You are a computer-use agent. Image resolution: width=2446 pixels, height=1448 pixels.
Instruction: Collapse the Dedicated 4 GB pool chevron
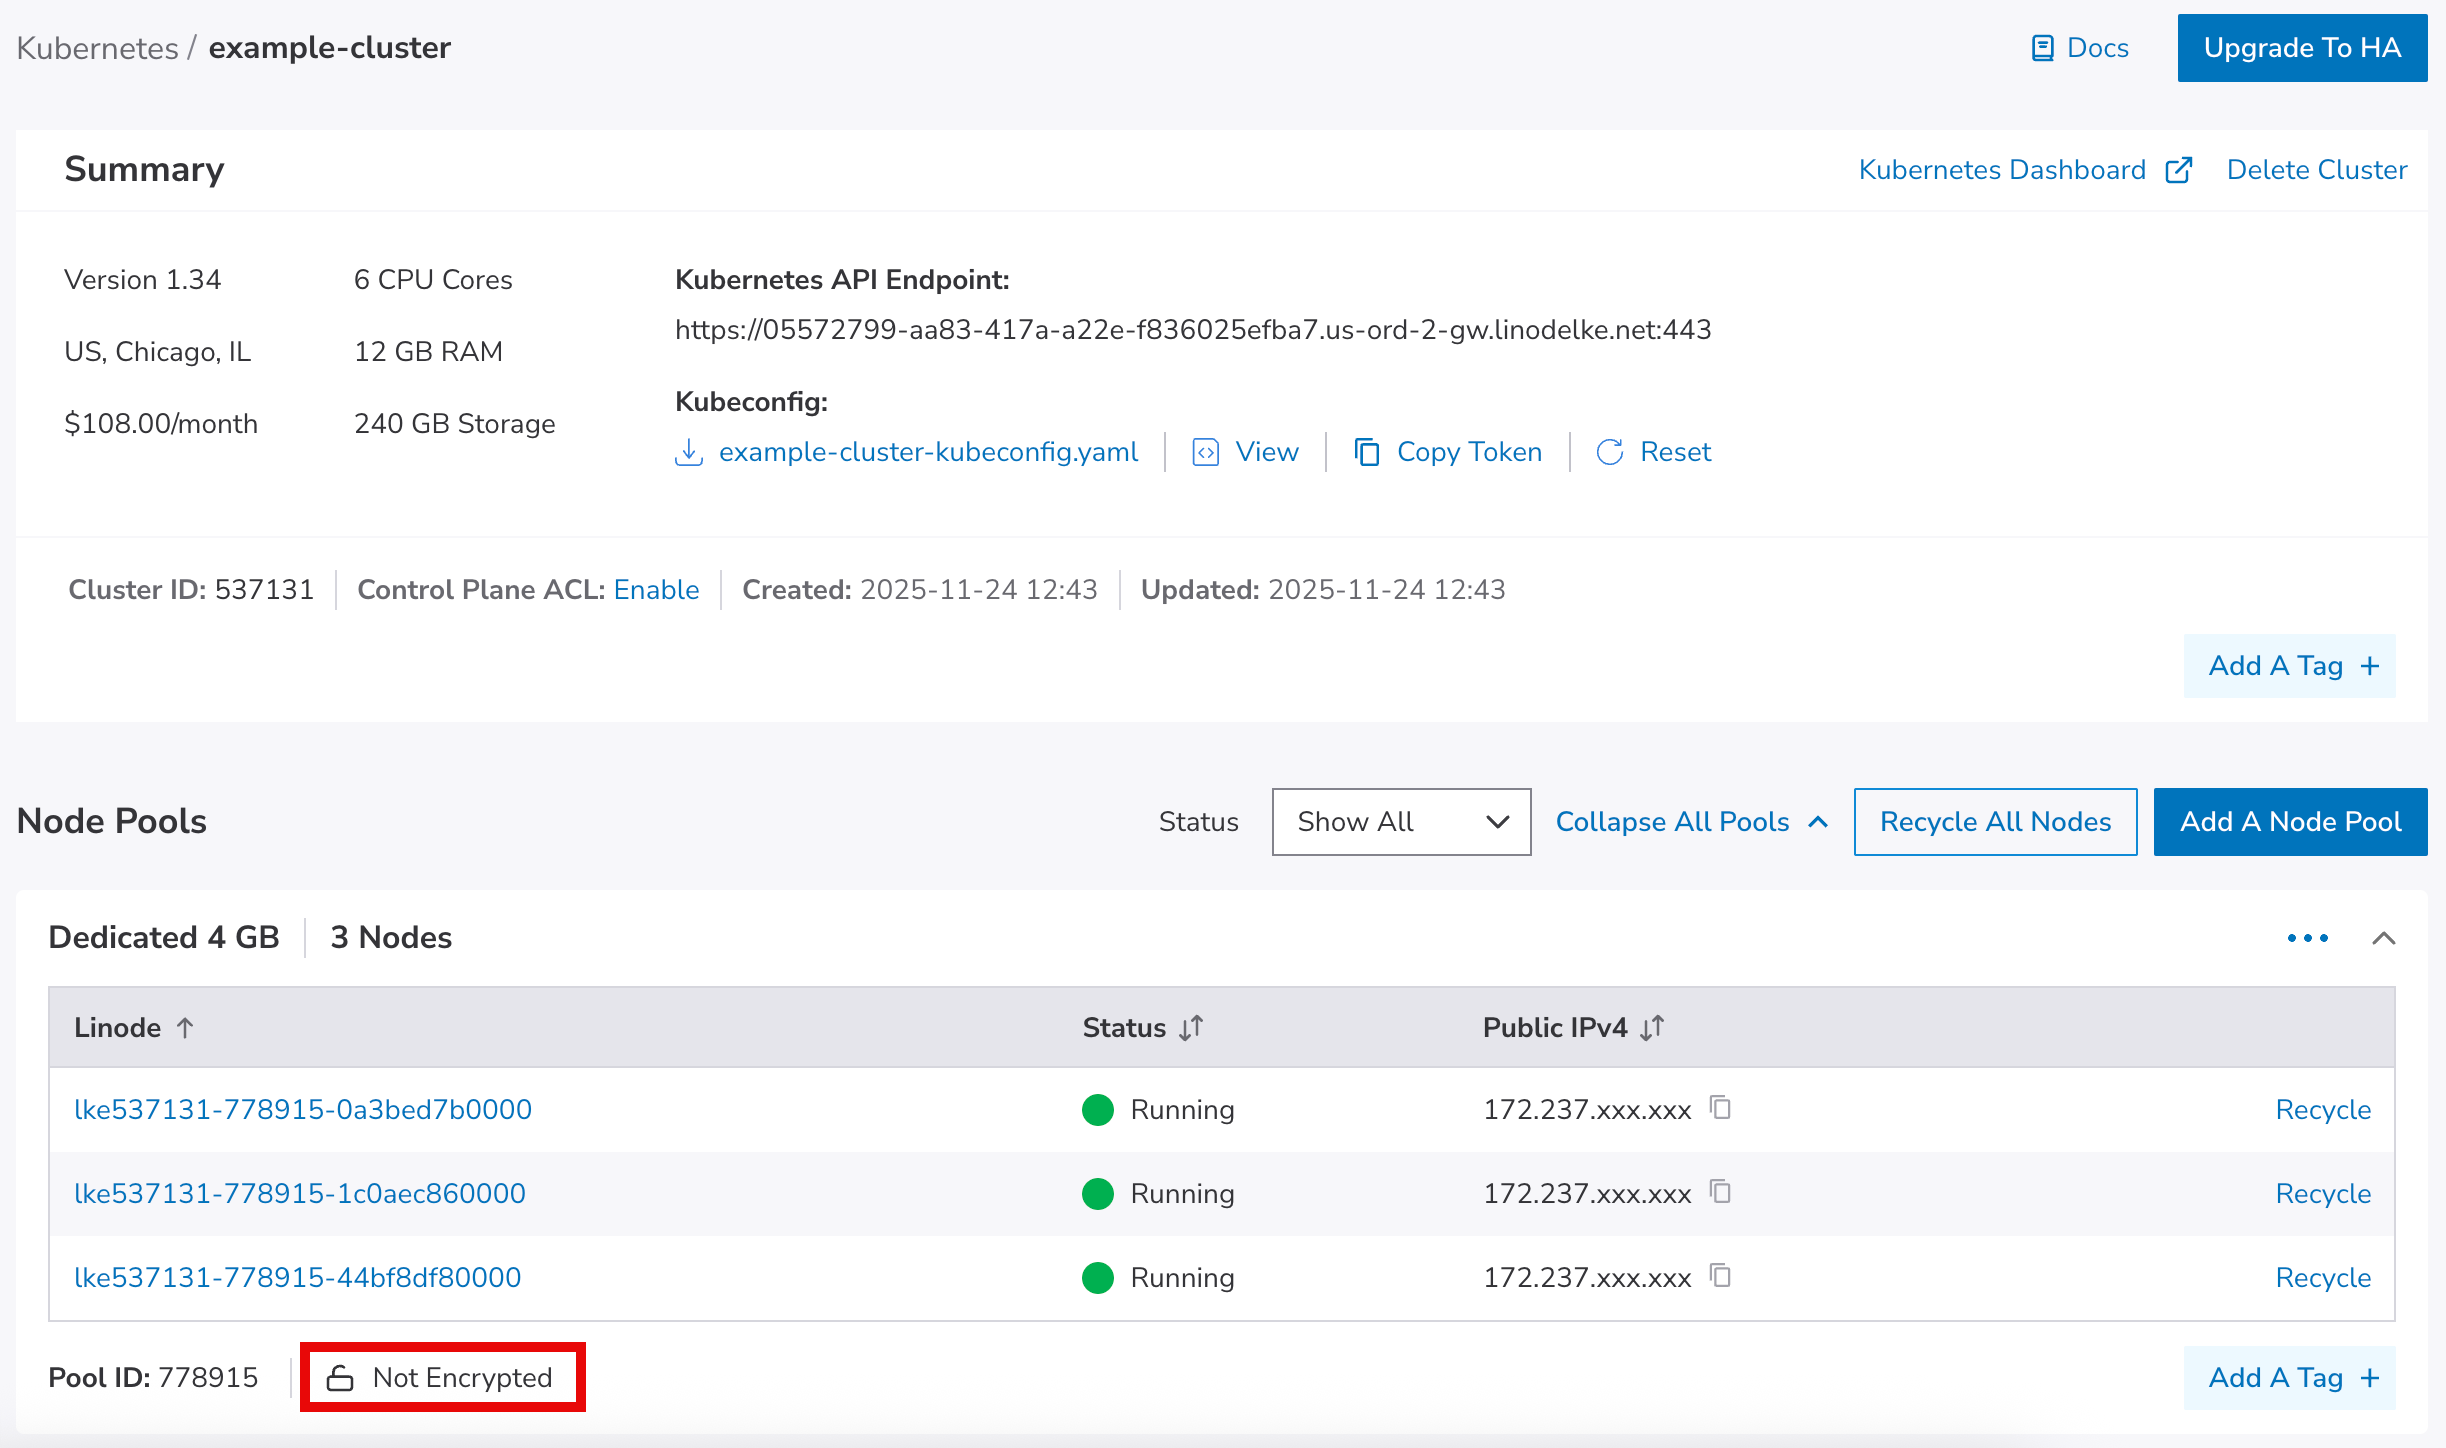pos(2383,938)
